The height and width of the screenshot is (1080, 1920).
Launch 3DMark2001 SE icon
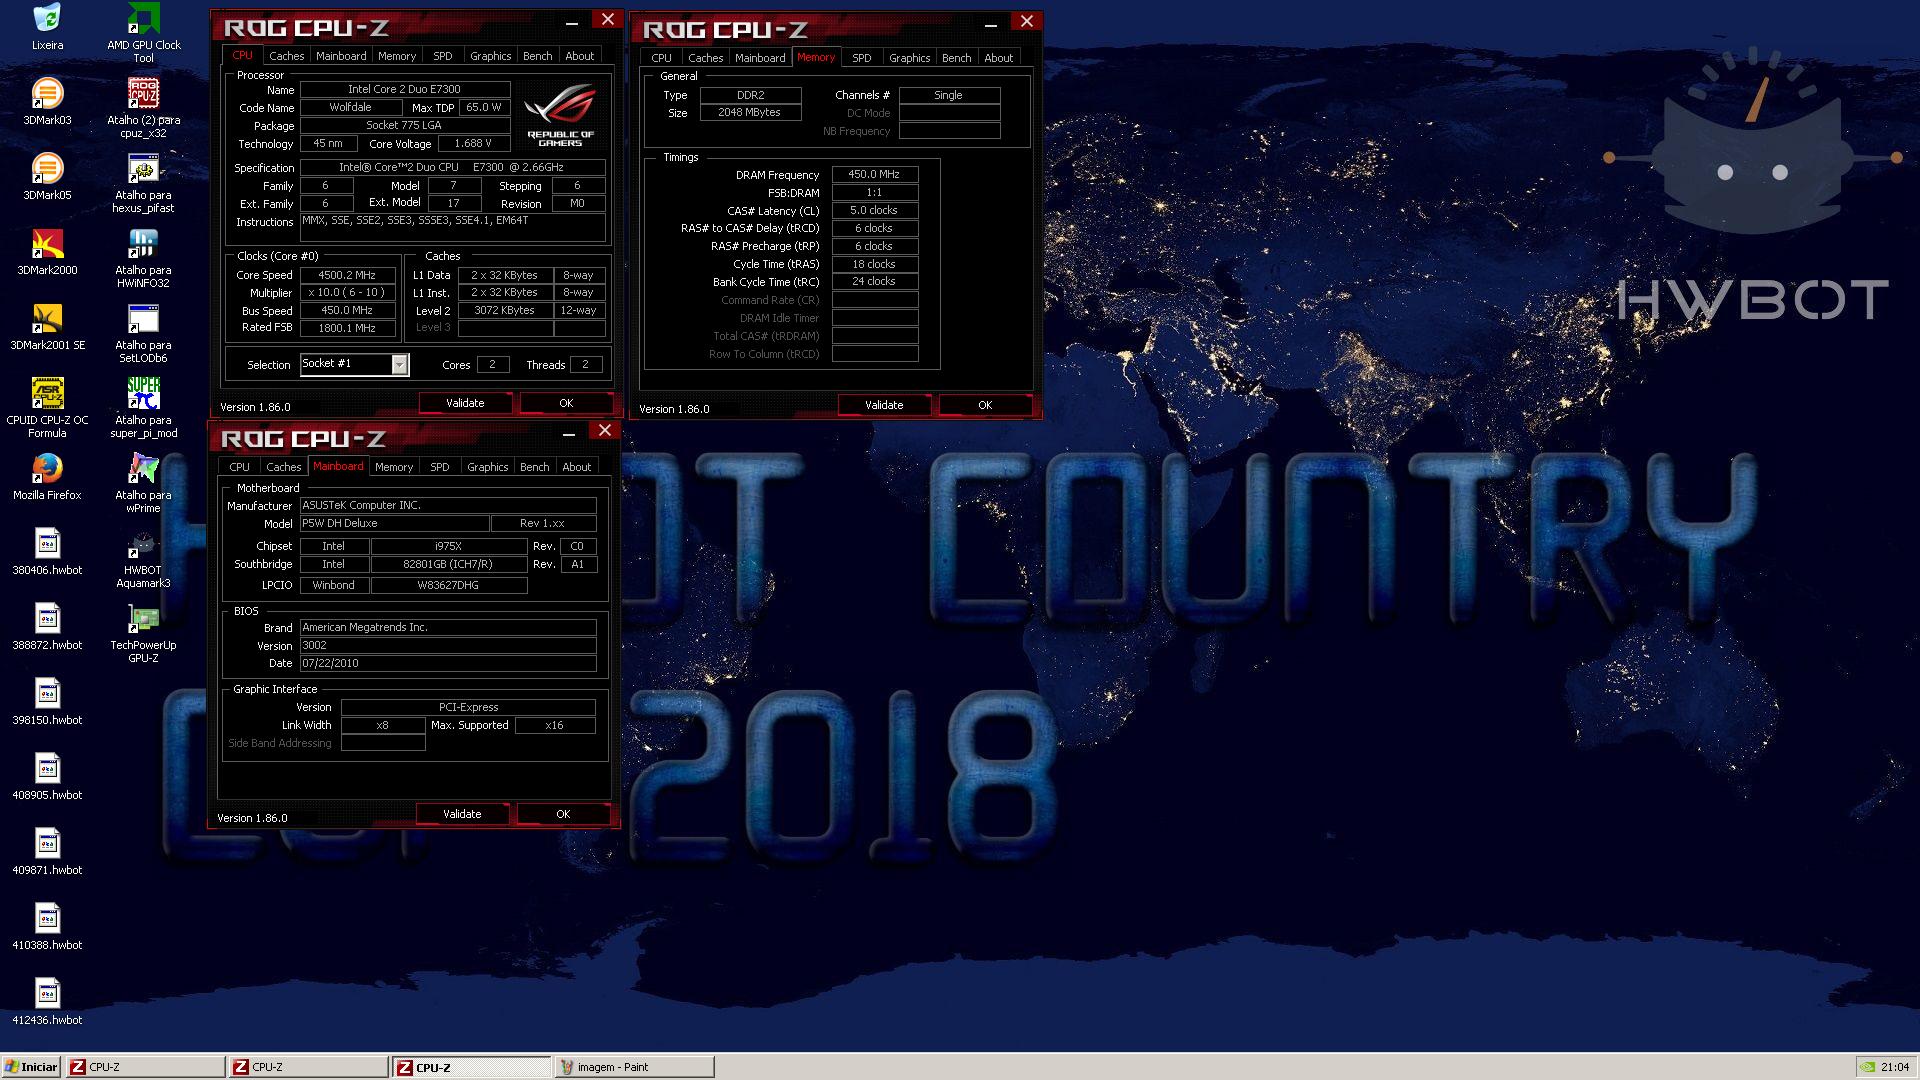click(x=47, y=318)
